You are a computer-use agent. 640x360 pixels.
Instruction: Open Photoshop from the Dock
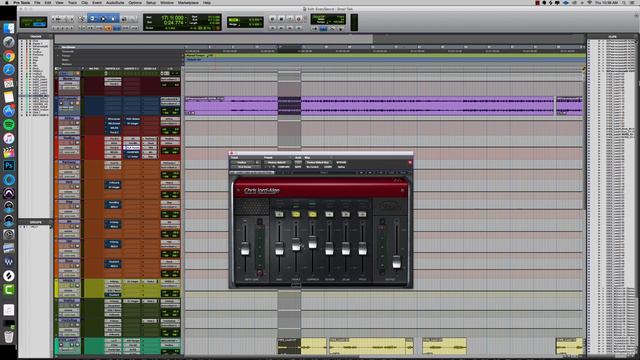click(9, 166)
